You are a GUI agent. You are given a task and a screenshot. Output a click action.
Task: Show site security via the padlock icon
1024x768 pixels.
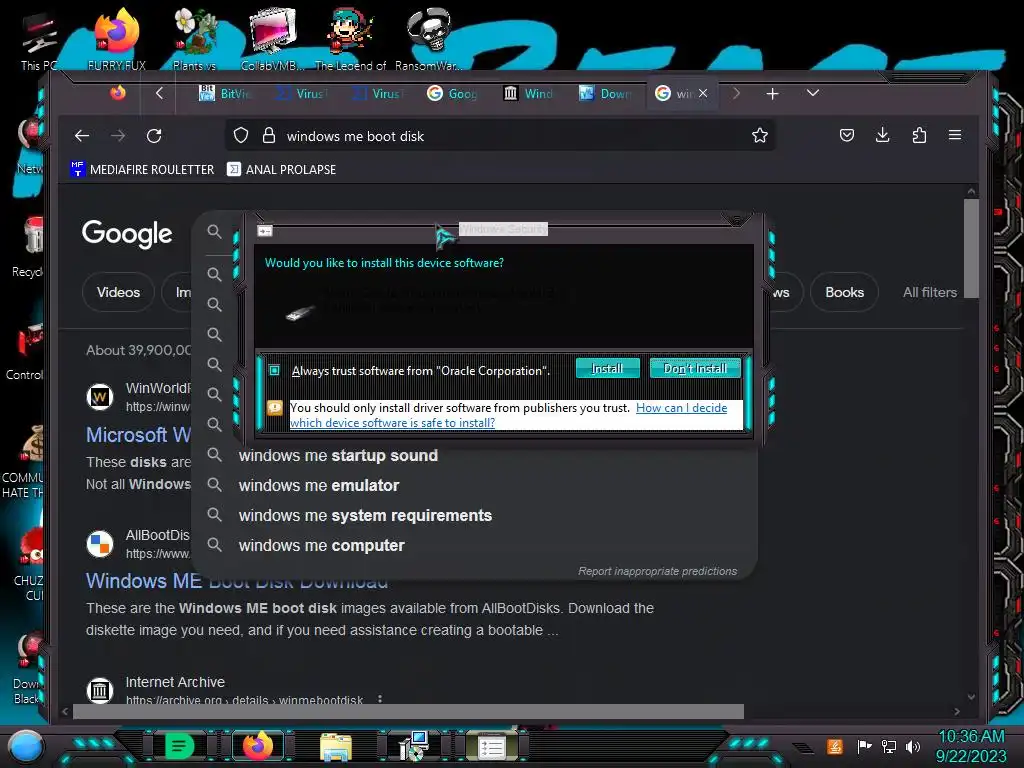point(268,135)
